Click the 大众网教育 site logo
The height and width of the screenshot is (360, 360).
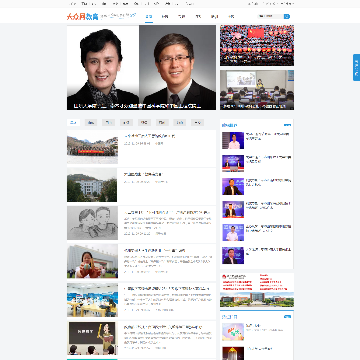click(83, 16)
